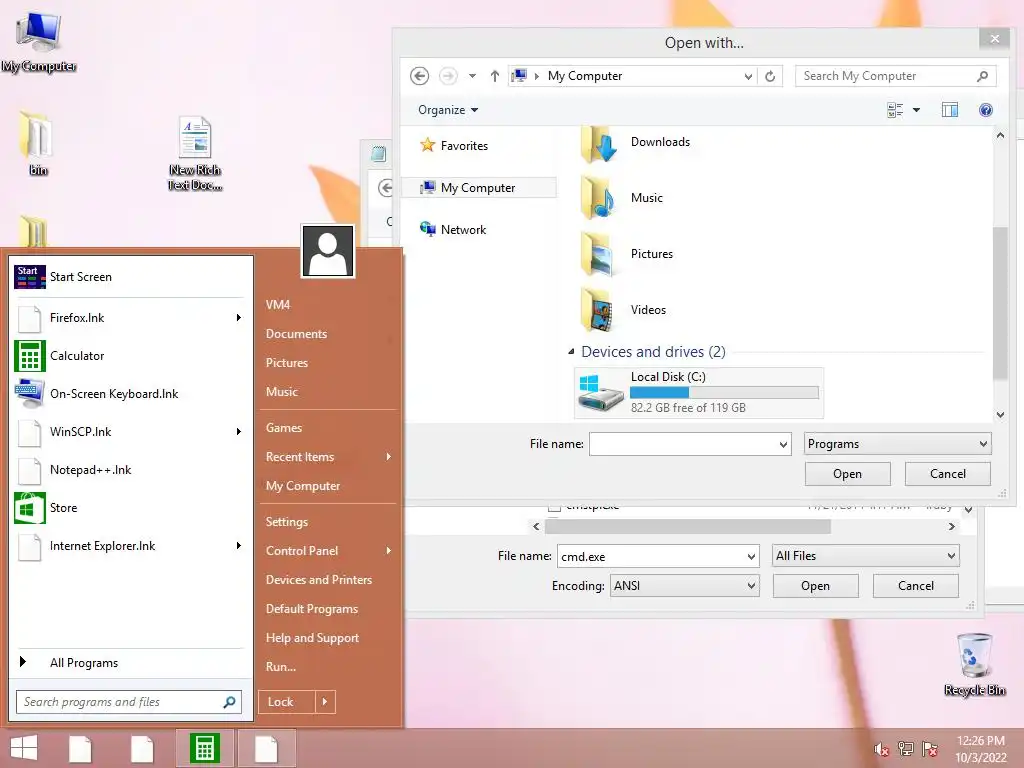Go back in Open with dialog
The image size is (1024, 768).
[419, 76]
